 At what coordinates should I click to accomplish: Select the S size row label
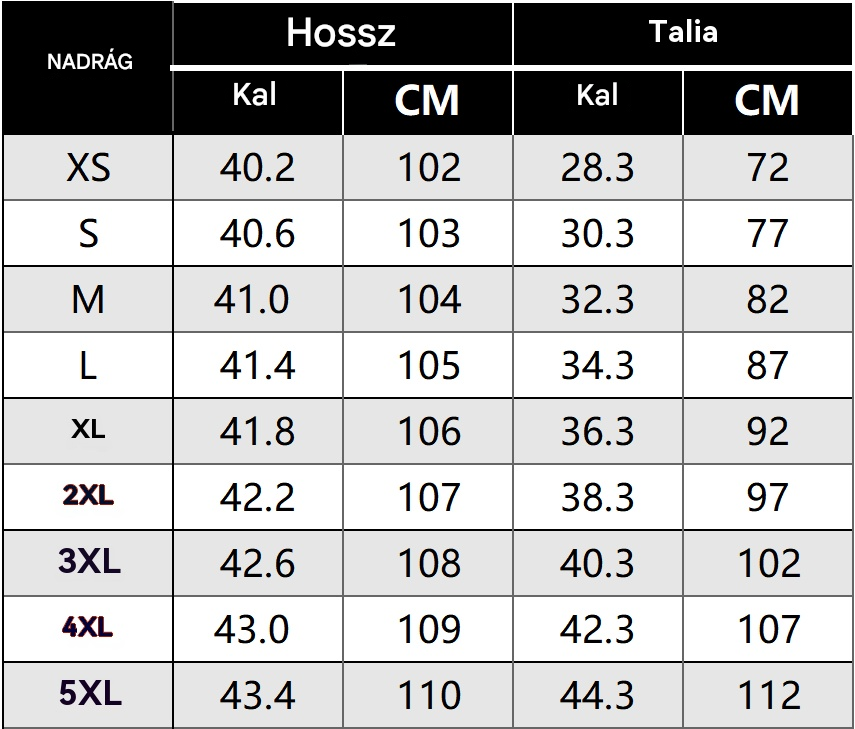[88, 234]
